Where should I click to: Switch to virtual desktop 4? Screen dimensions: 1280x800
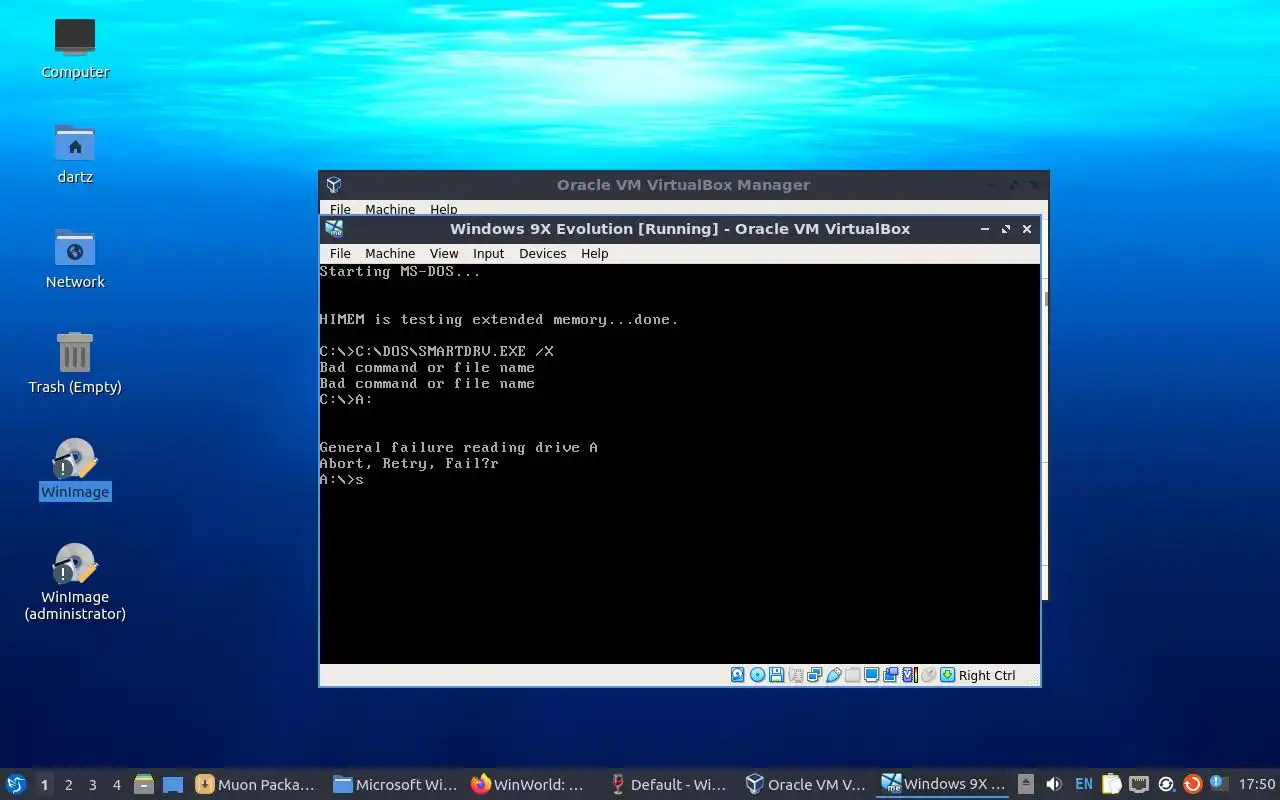(x=116, y=785)
